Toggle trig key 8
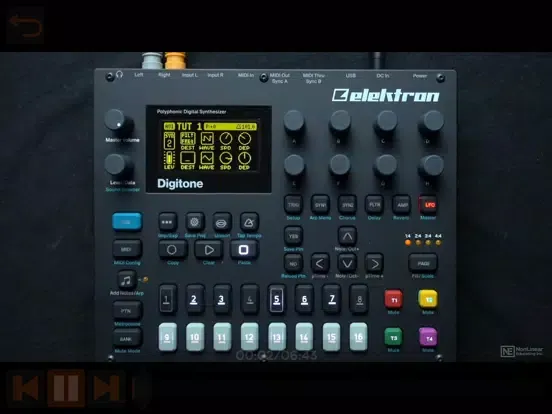Screen dimensions: 552x414 pos(359,300)
